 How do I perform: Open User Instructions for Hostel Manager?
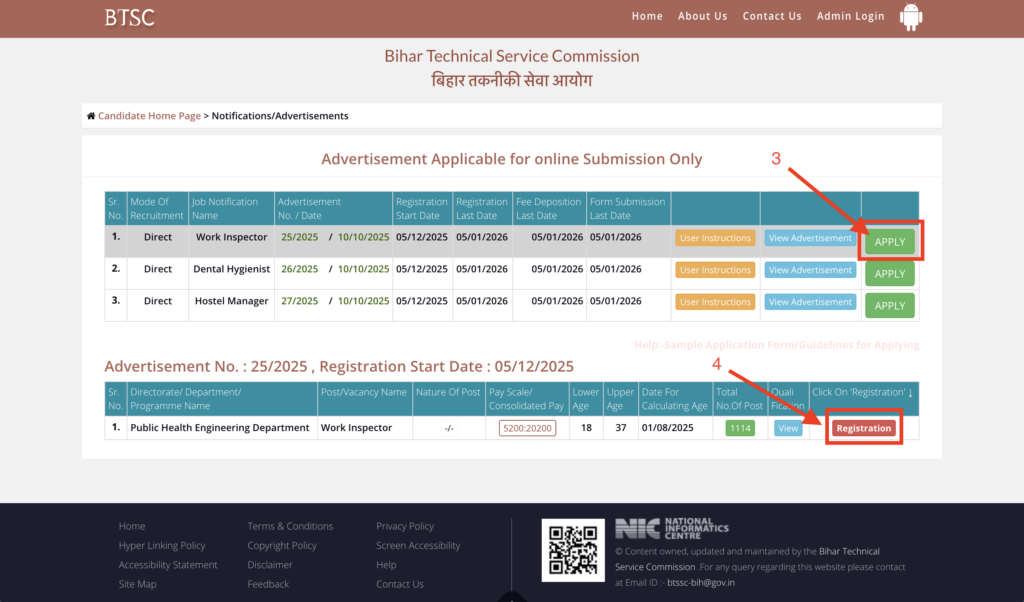[x=715, y=302]
